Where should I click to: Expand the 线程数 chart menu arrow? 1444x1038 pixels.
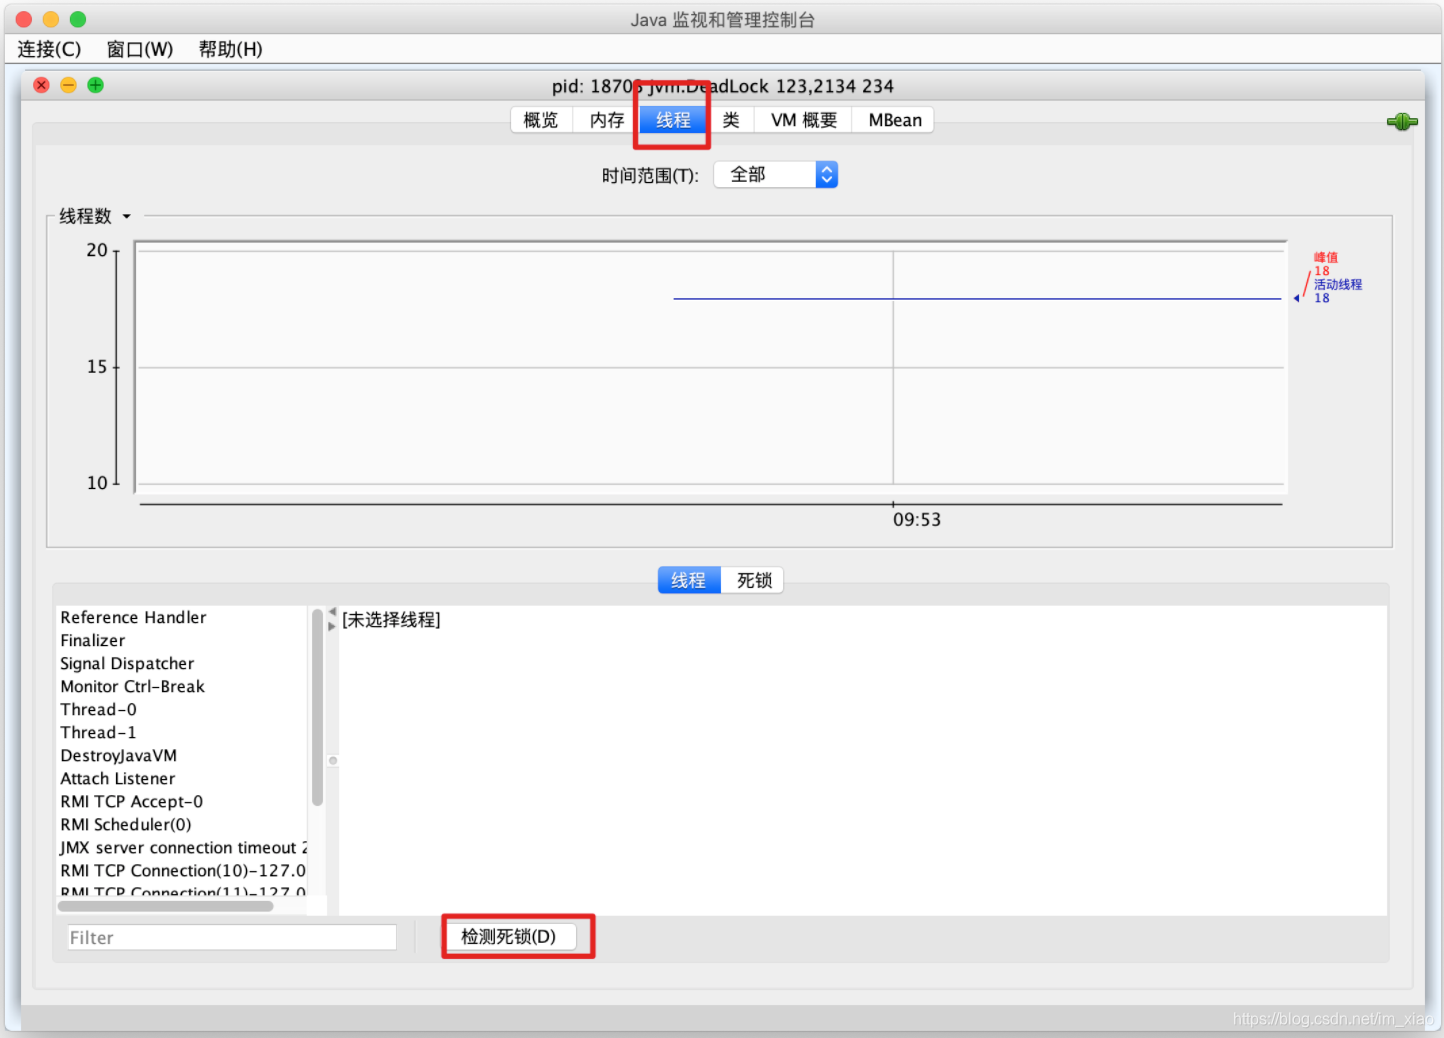[x=127, y=216]
